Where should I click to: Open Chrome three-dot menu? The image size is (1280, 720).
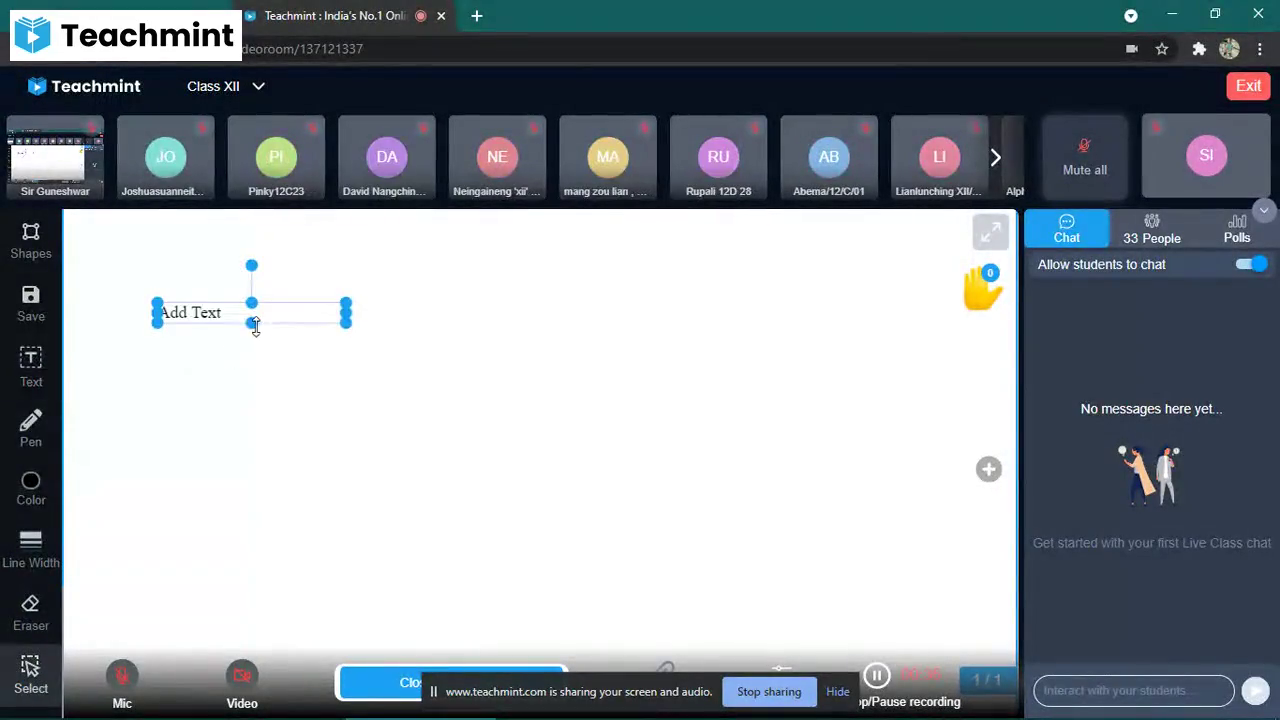(x=1260, y=49)
